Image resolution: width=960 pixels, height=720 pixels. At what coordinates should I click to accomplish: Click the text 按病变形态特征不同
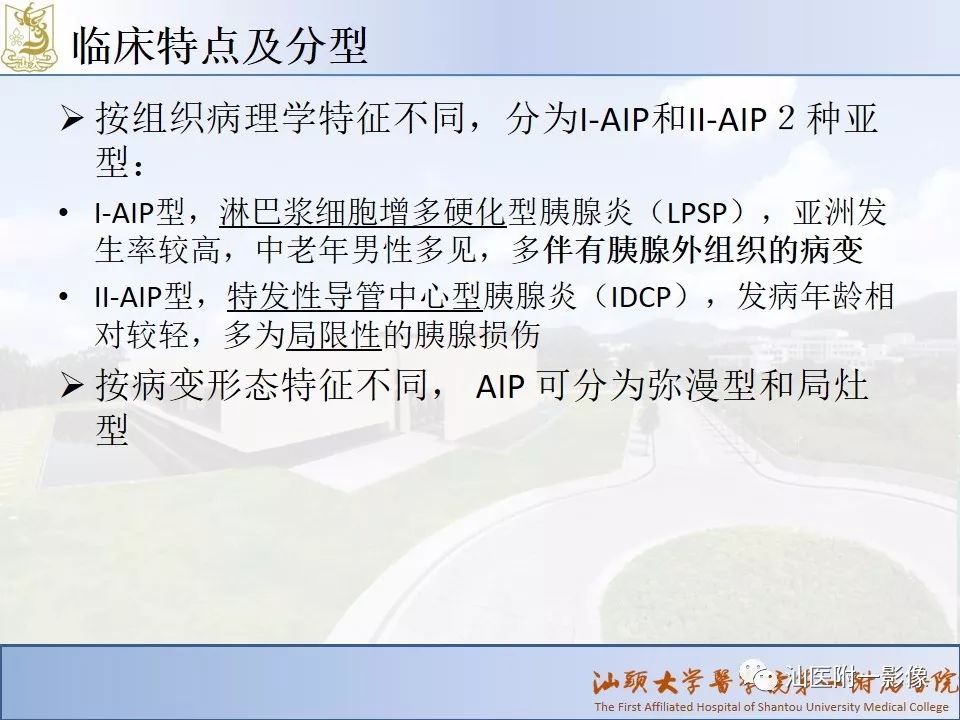click(x=261, y=386)
